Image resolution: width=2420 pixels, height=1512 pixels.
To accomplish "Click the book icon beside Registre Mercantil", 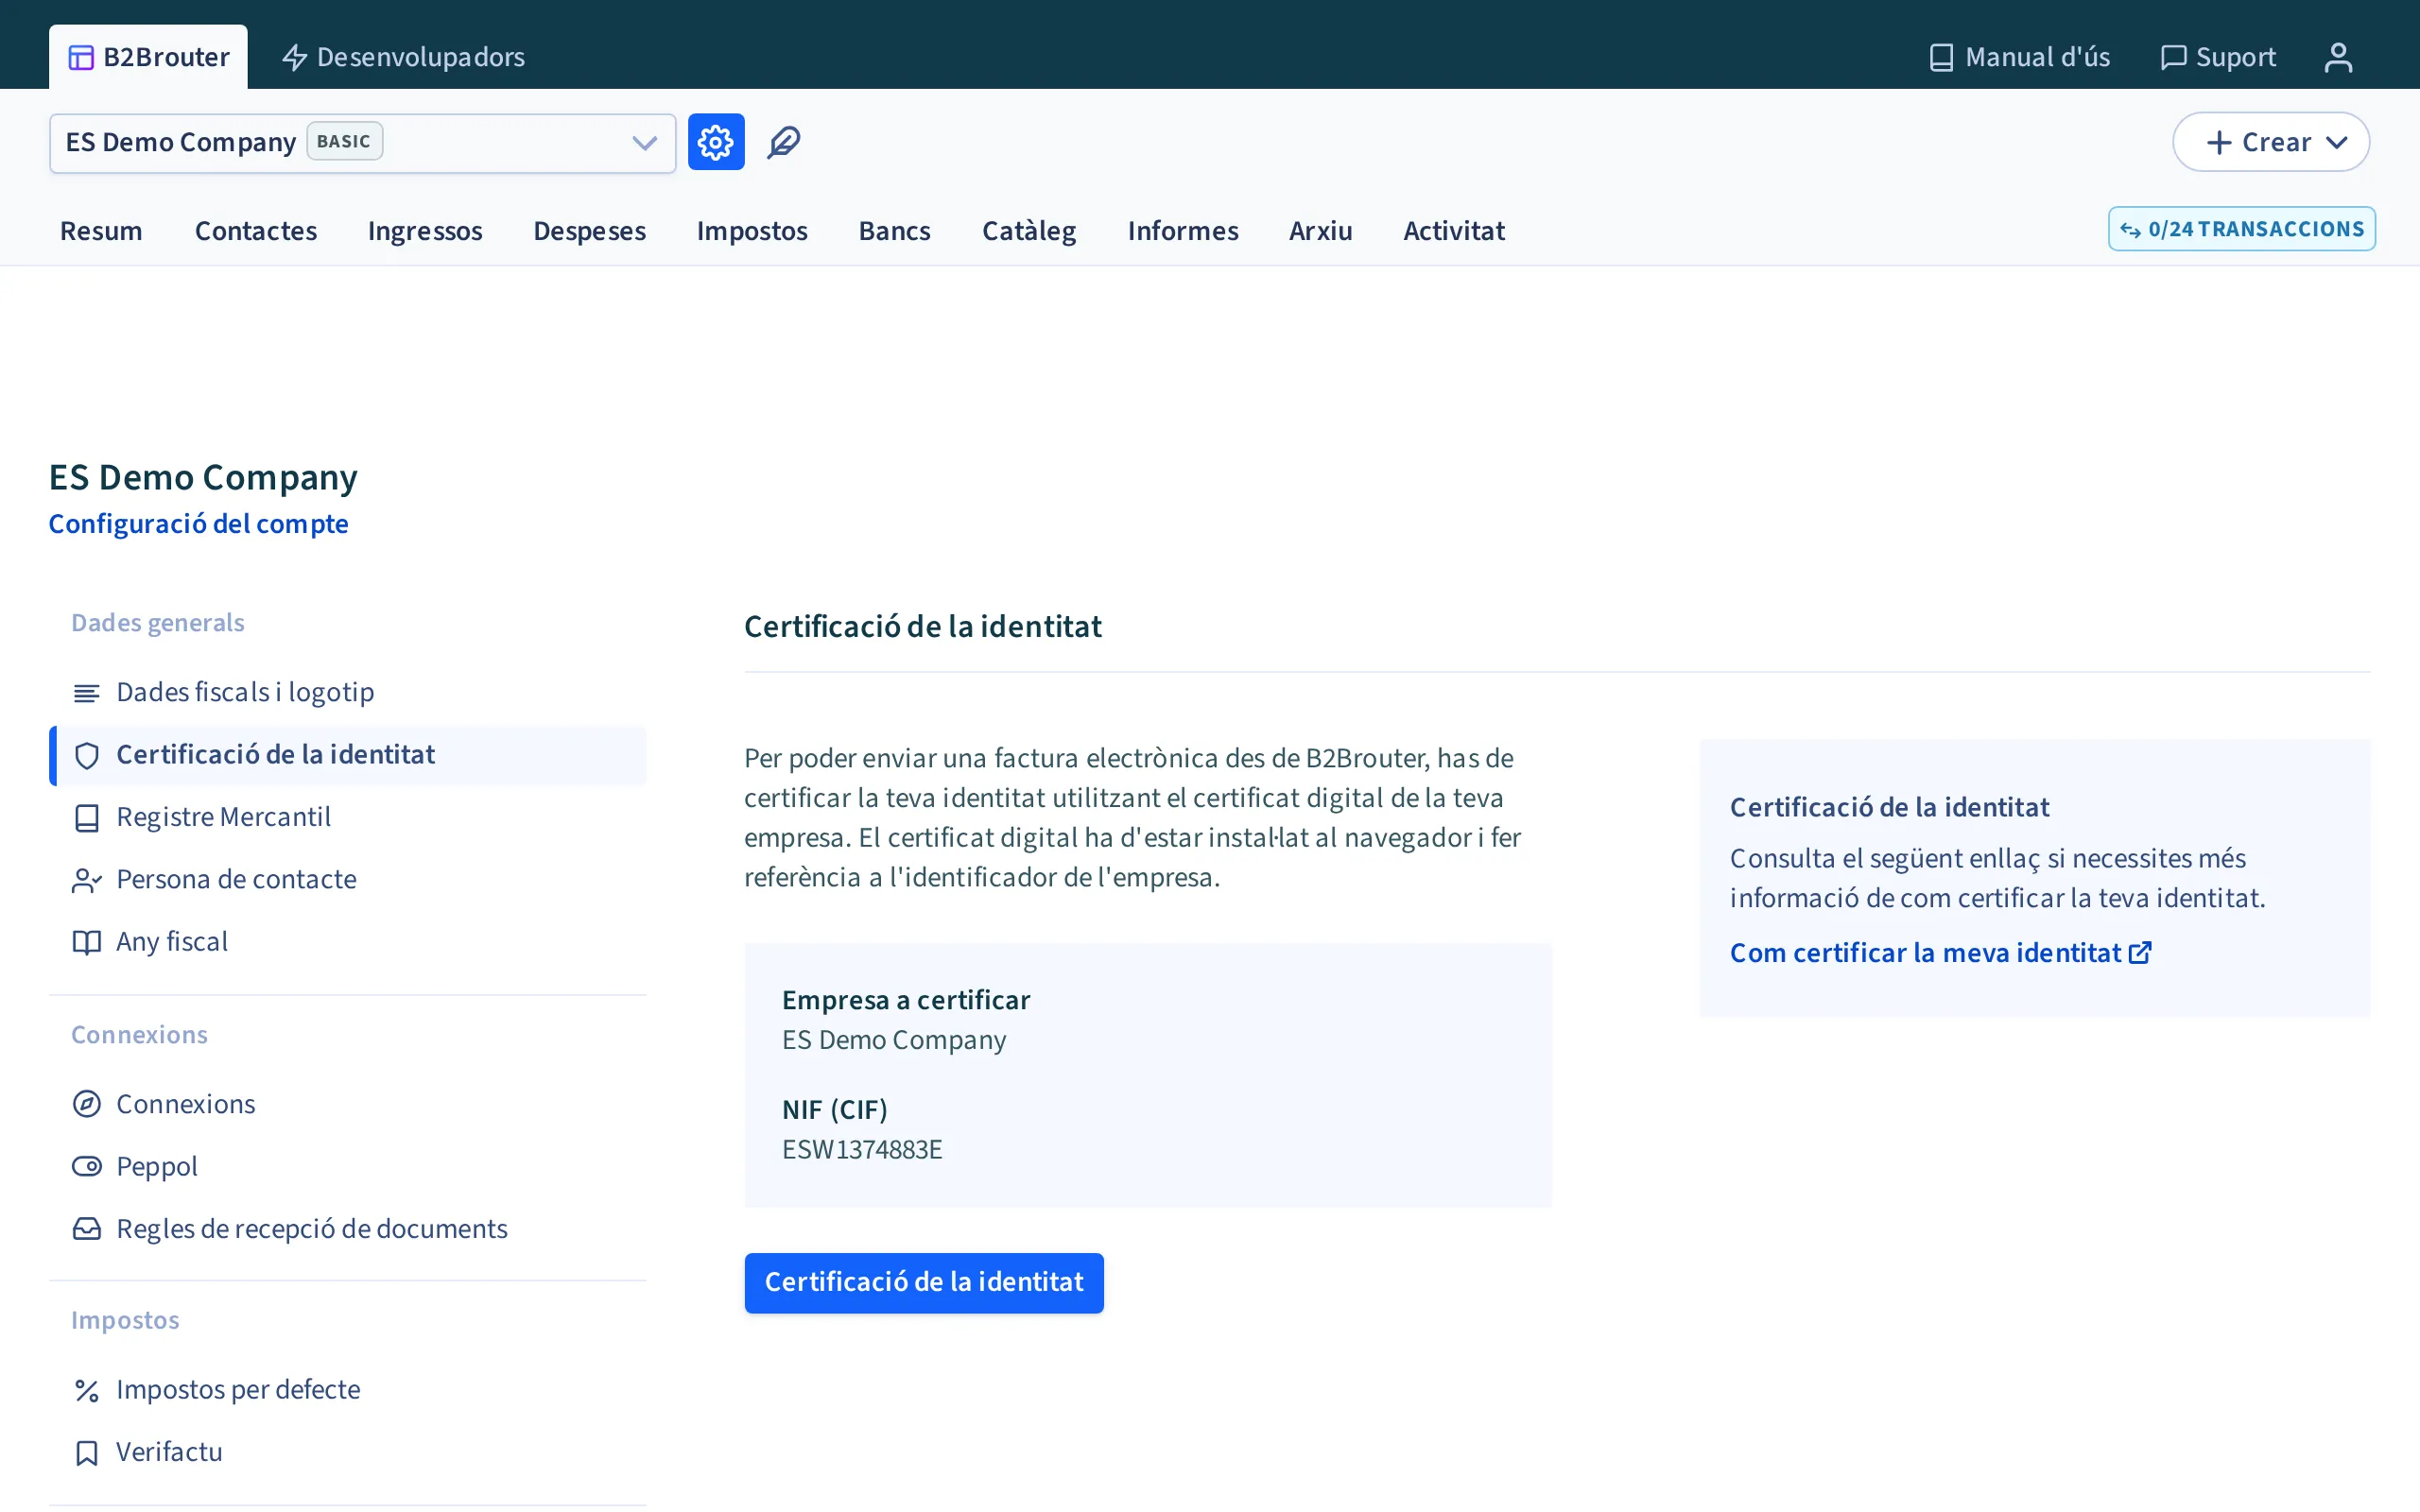I will tap(87, 818).
